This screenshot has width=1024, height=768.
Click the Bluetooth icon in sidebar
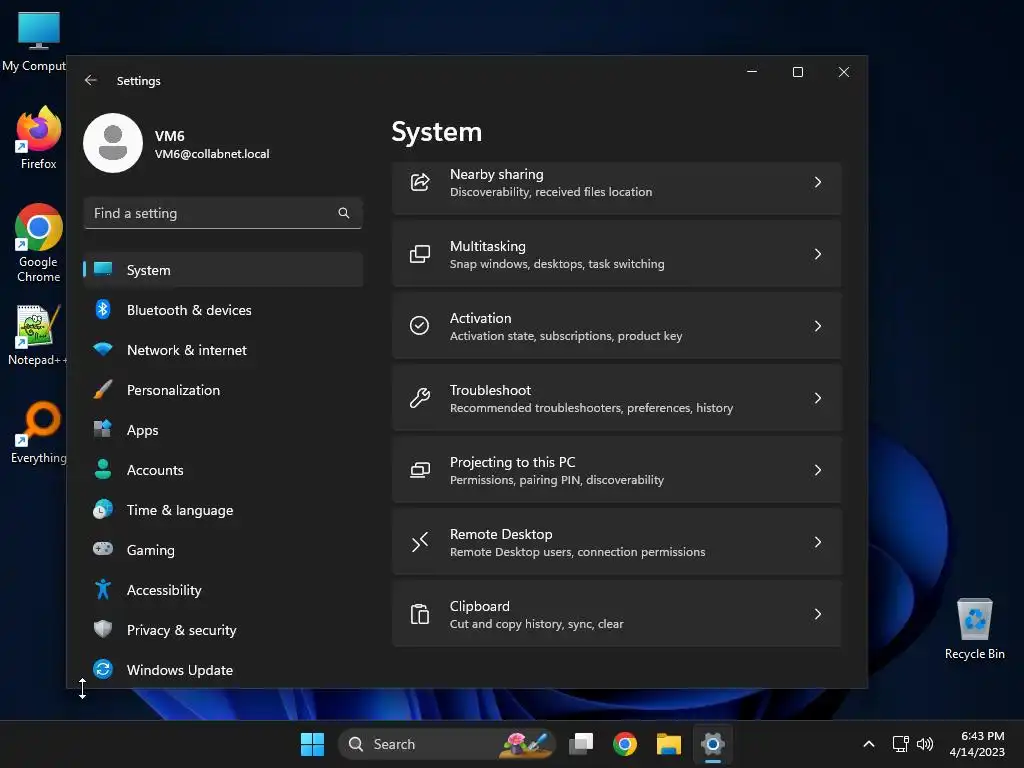[103, 310]
